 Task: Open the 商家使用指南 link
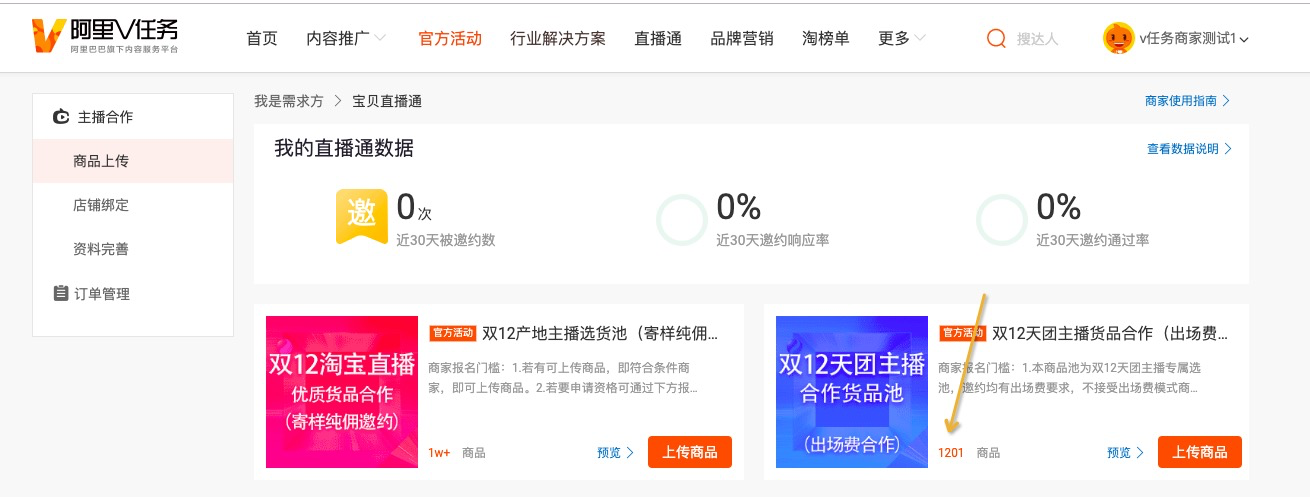coord(1187,101)
